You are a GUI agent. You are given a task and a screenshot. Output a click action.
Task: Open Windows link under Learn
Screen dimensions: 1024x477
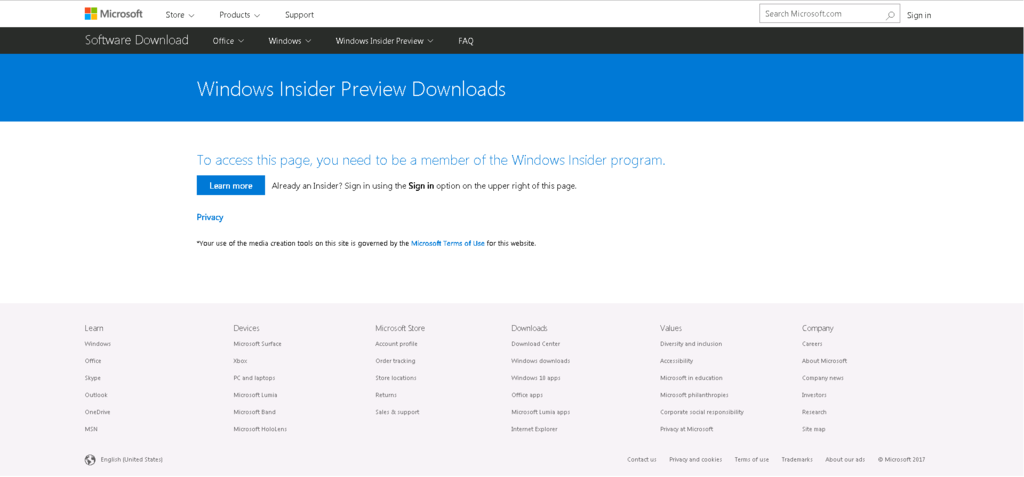tap(98, 344)
